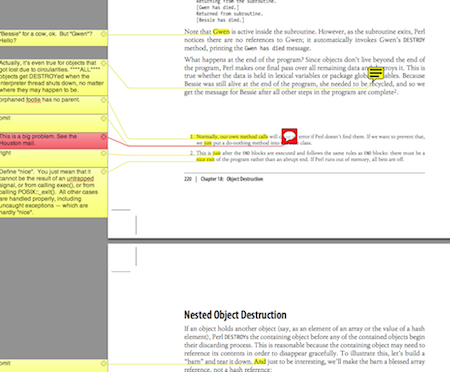Image resolution: width=450 pixels, height=372 pixels.
Task: Close the "right" annotation note
Action: click(104, 153)
